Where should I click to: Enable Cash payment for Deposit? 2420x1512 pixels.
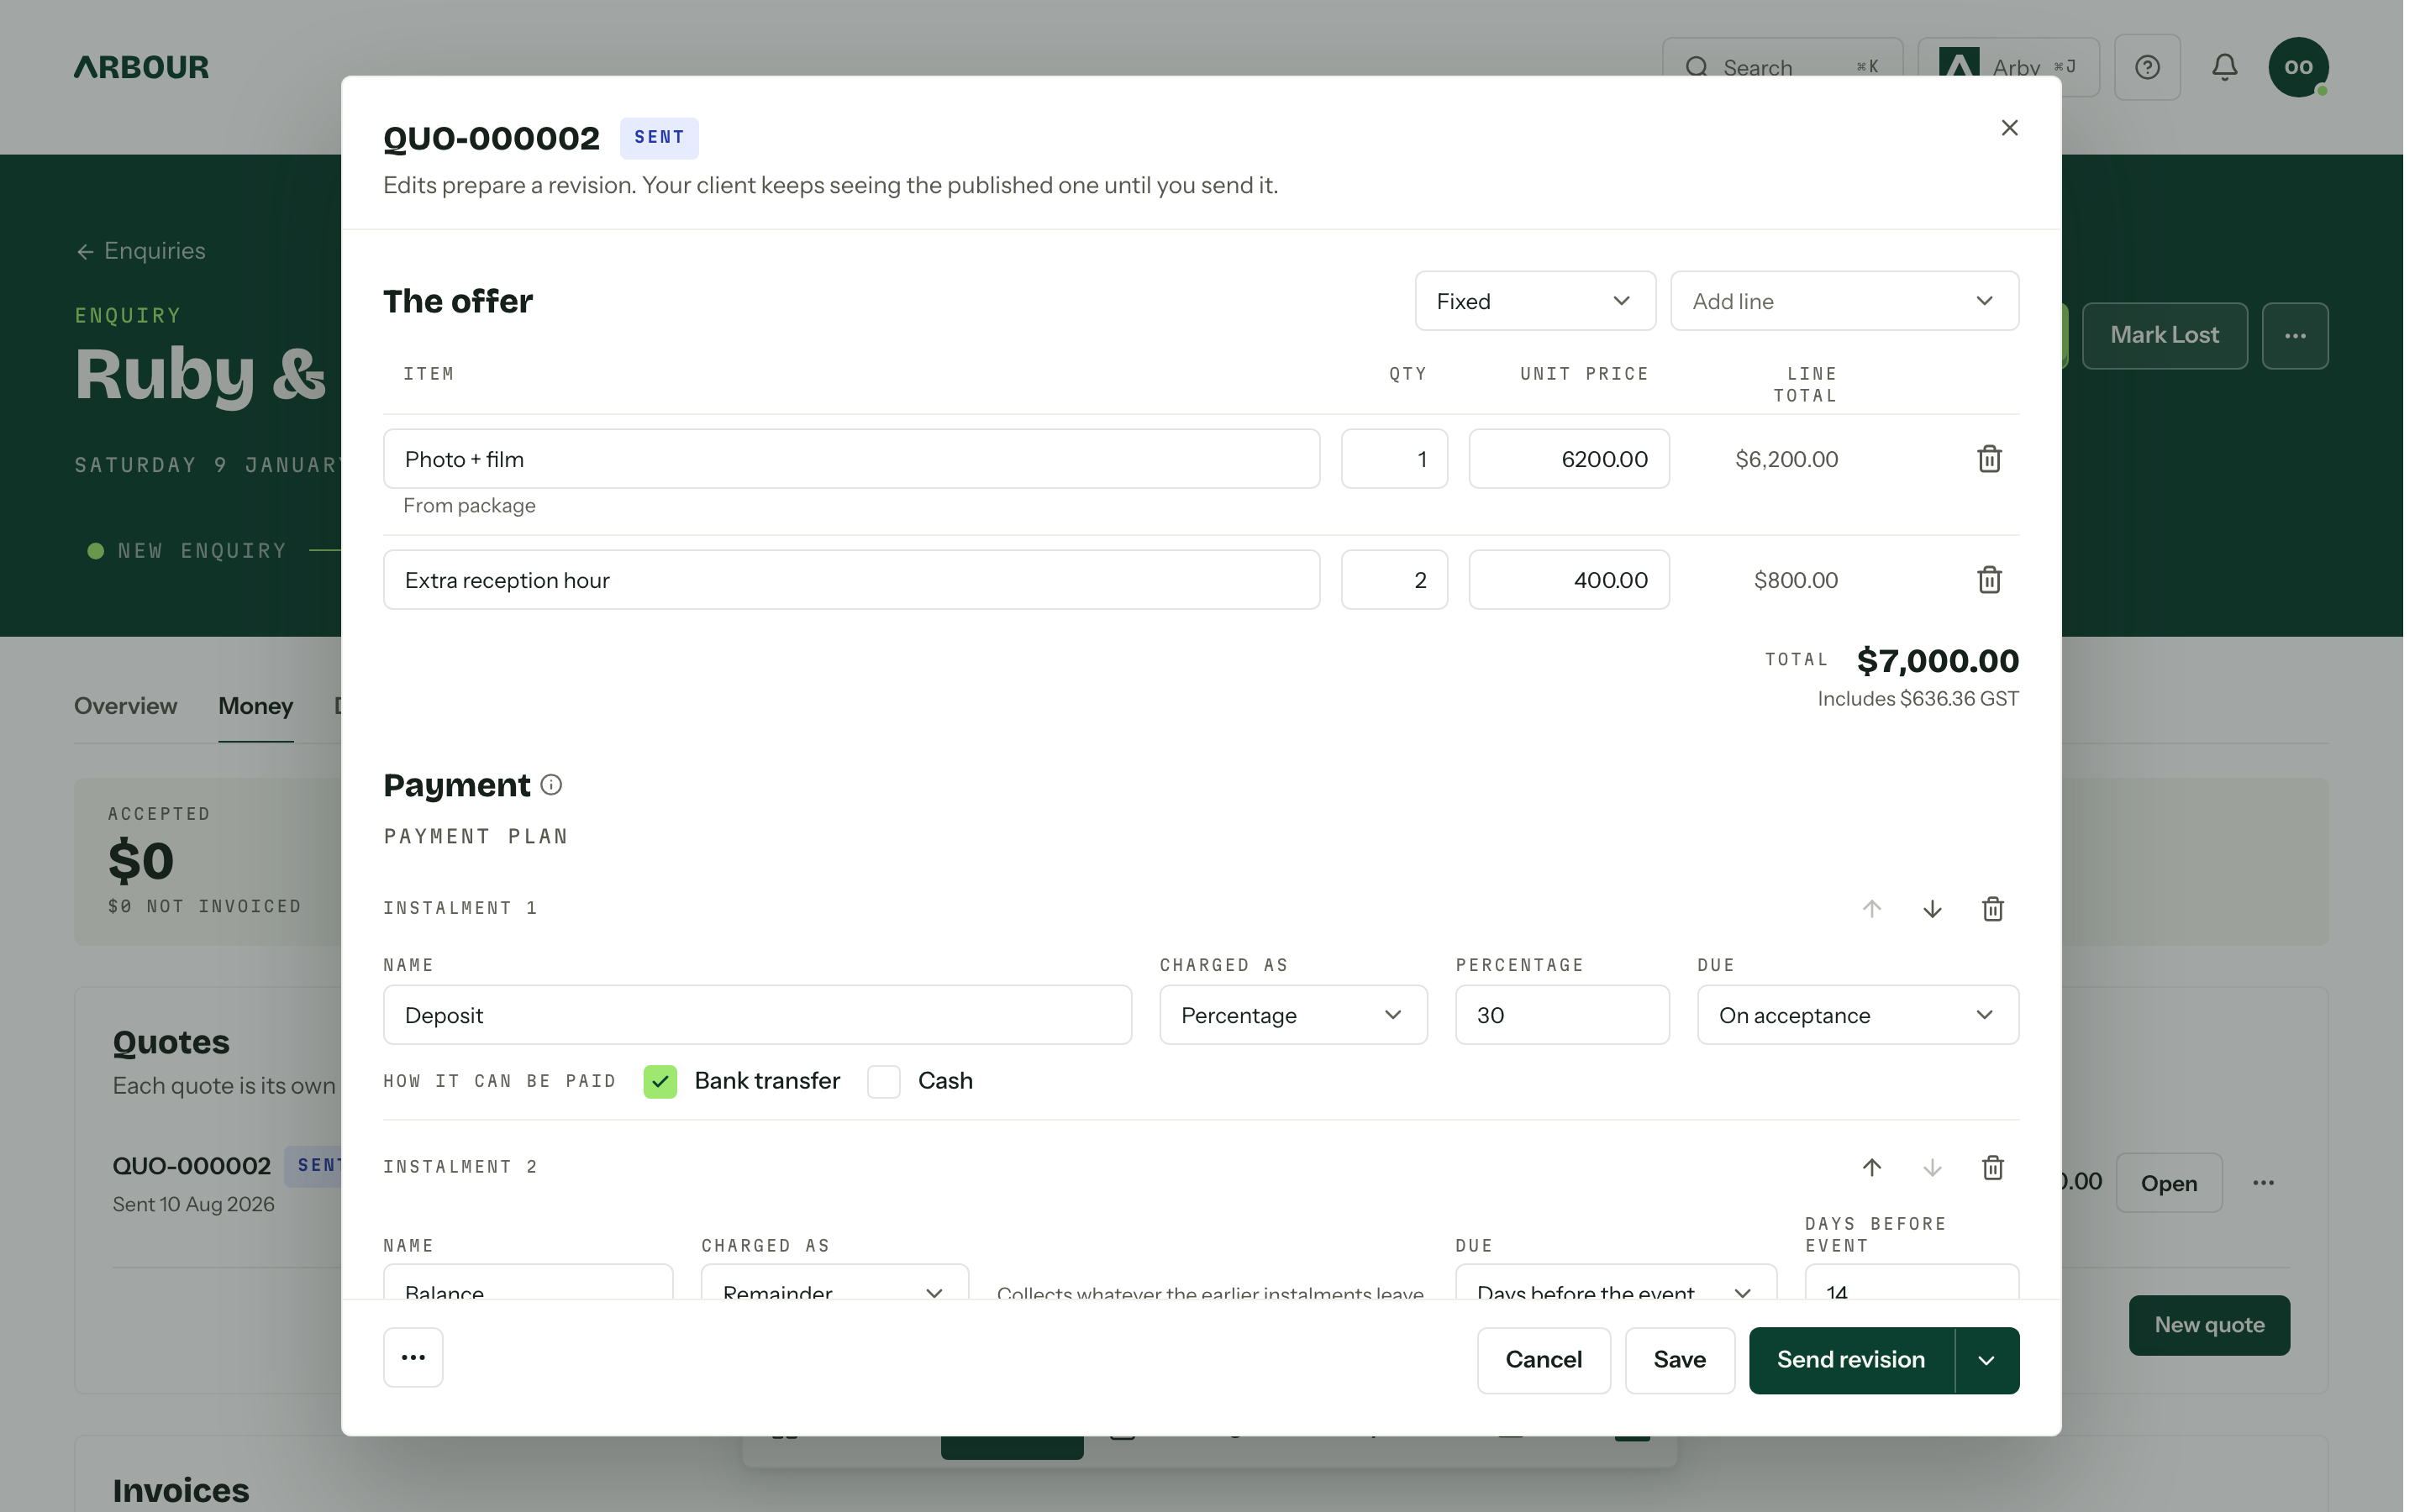[x=884, y=1081]
